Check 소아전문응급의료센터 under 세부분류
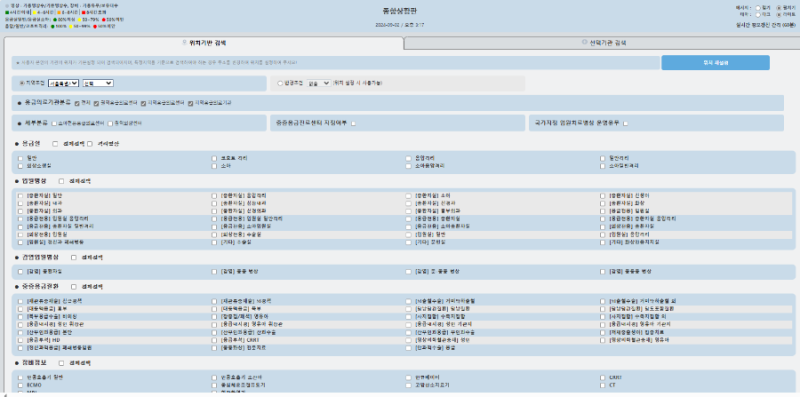 pos(54,123)
